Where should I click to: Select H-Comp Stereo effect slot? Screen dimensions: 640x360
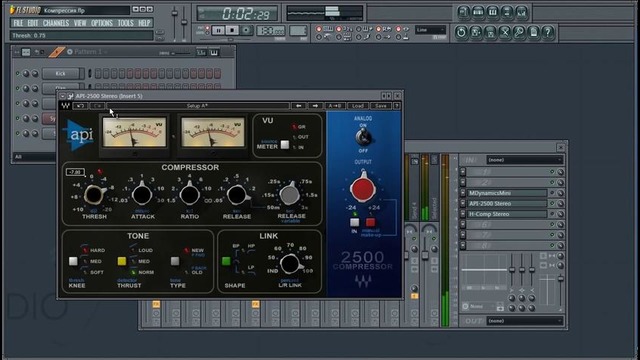click(507, 214)
